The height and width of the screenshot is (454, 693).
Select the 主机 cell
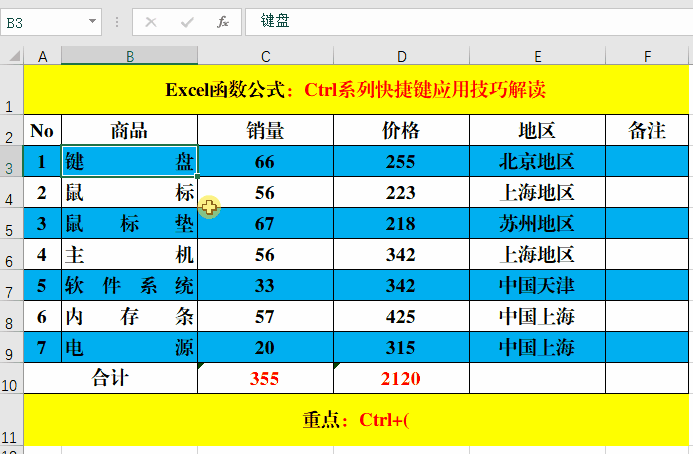129,254
